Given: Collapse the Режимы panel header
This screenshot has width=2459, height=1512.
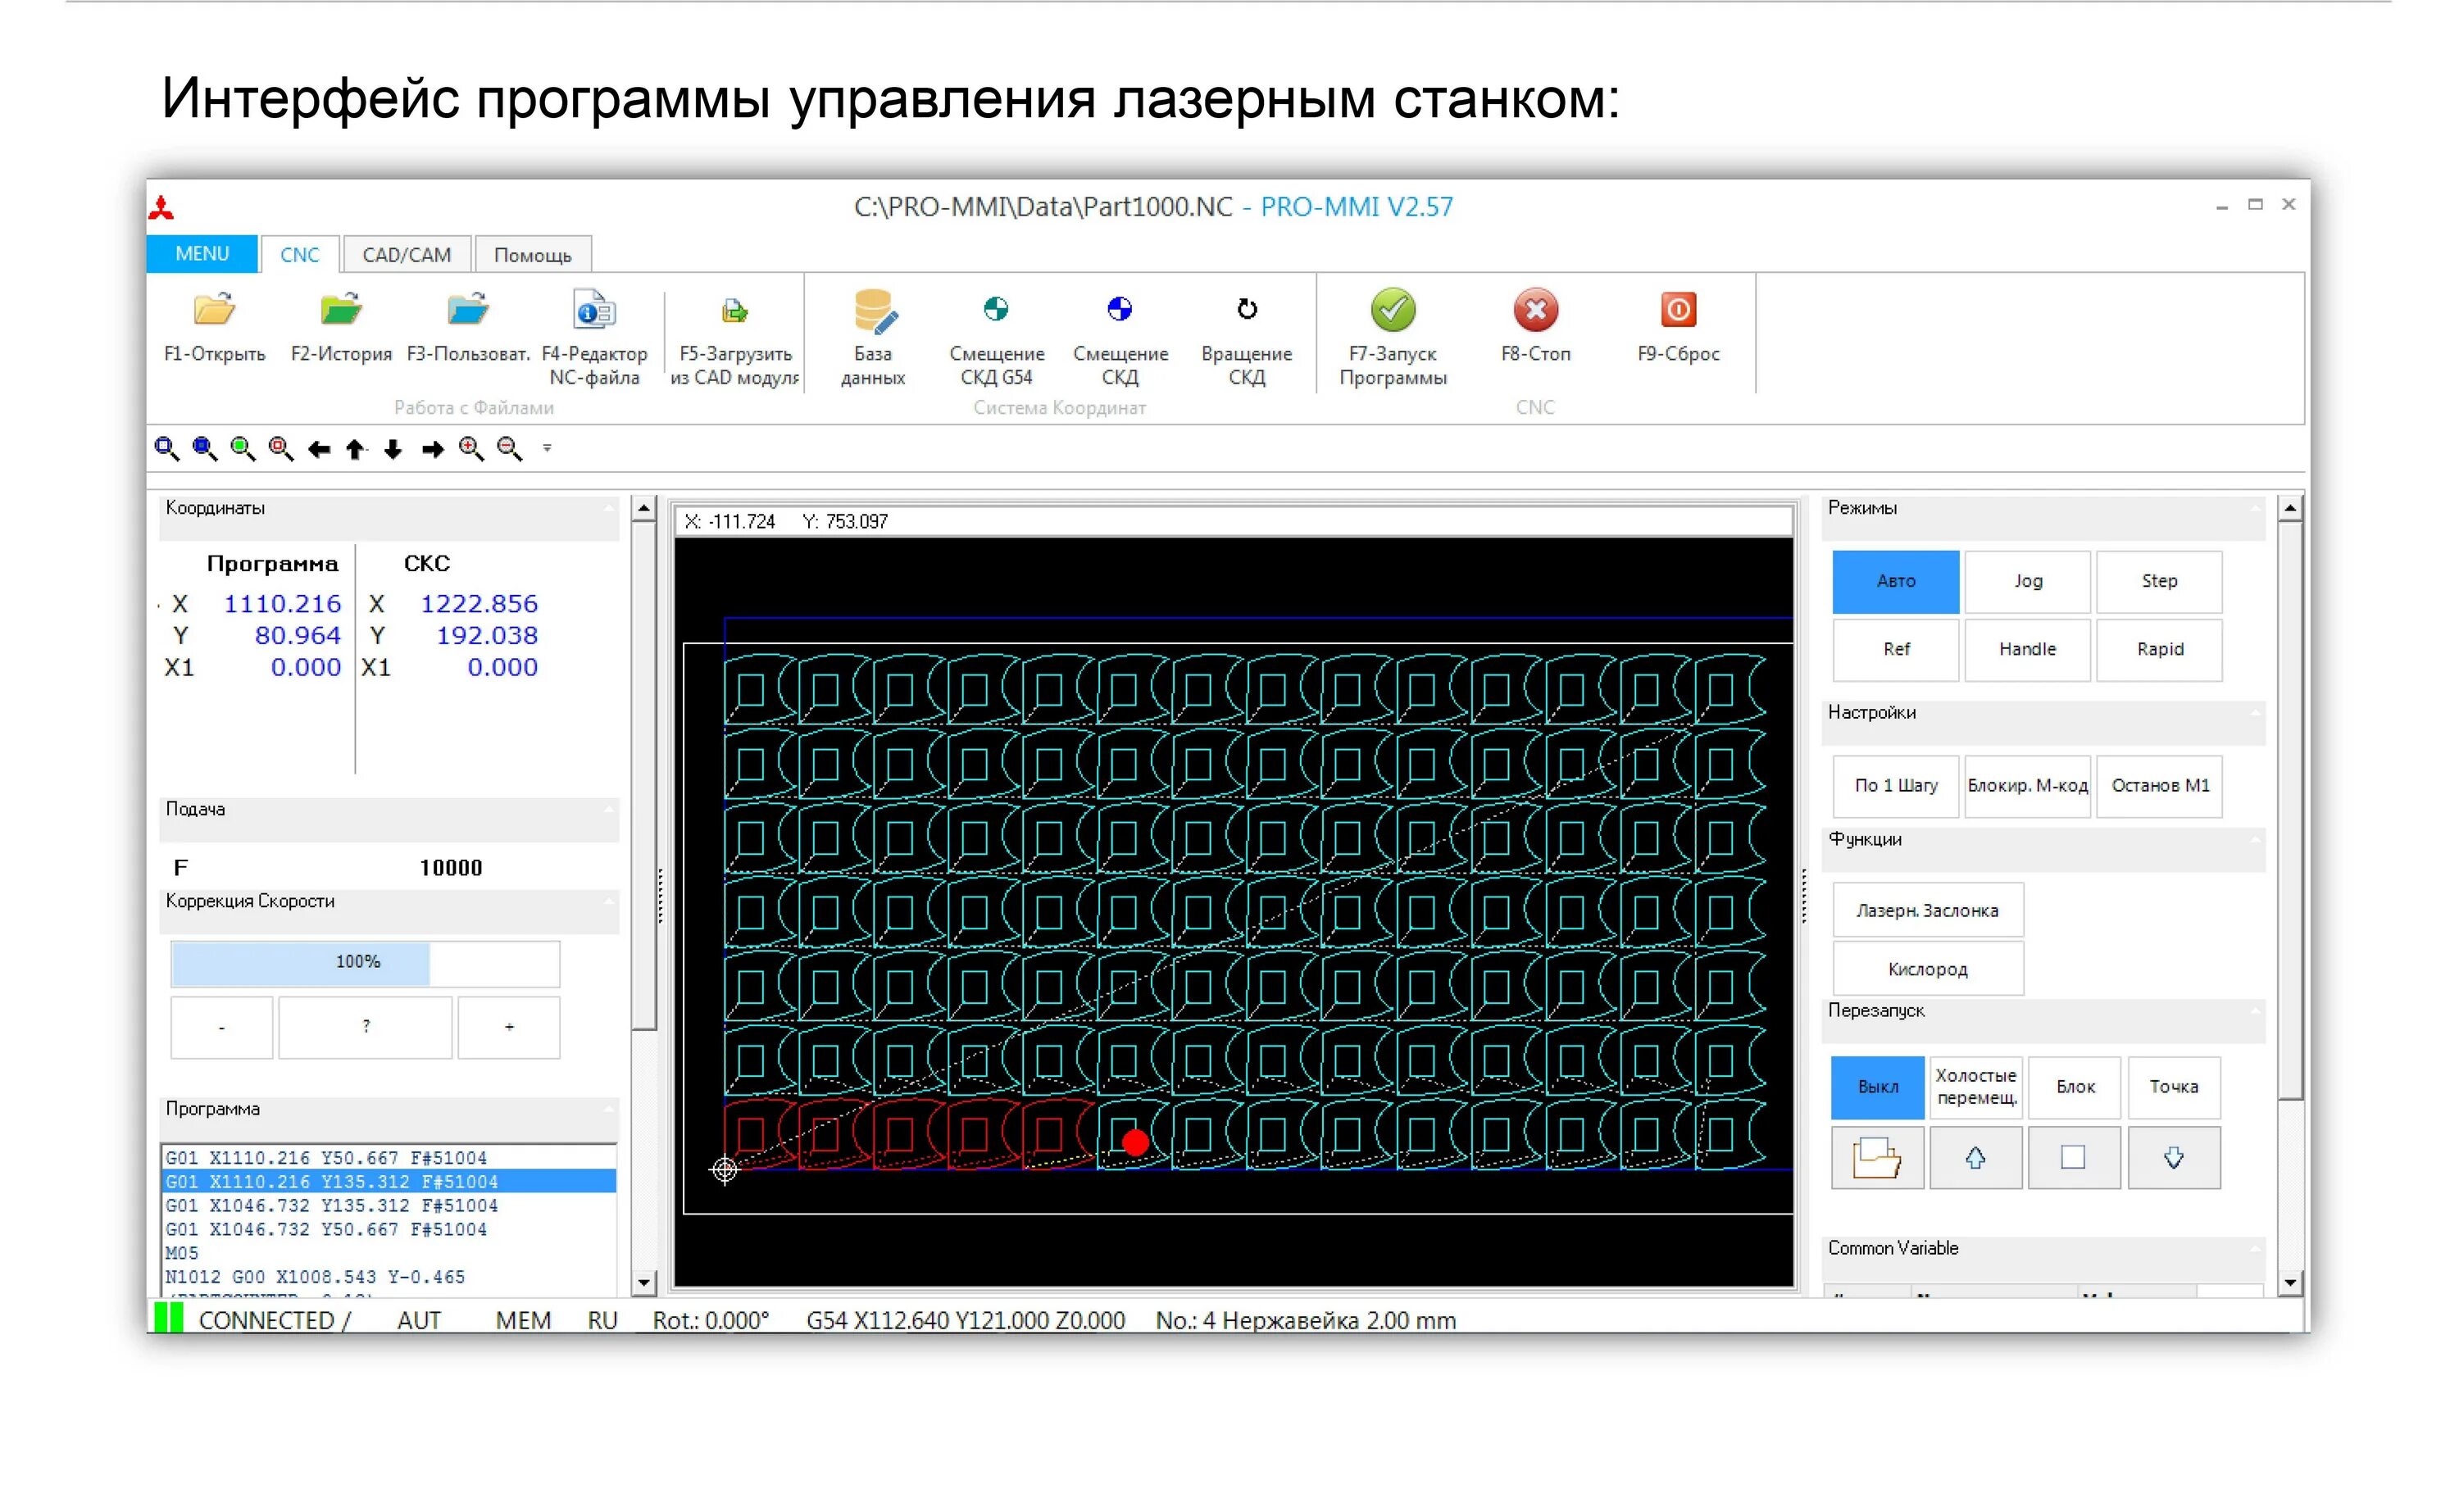Looking at the screenshot, I should (2254, 509).
